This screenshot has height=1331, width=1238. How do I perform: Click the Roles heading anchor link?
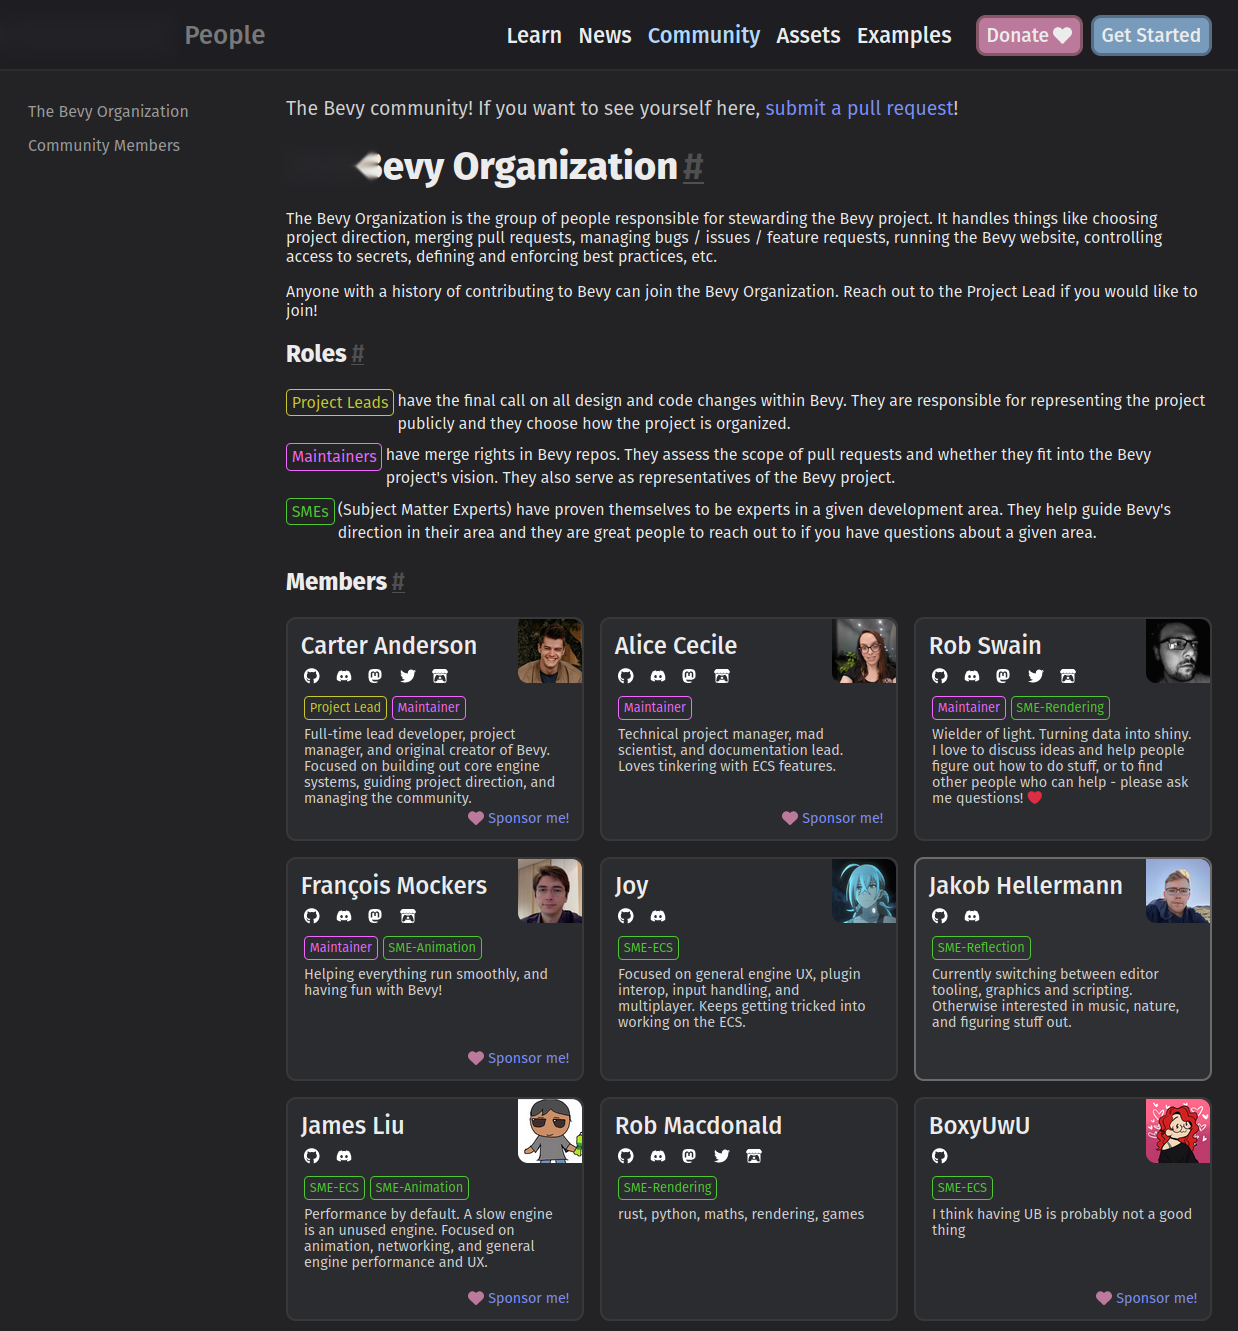(x=358, y=354)
